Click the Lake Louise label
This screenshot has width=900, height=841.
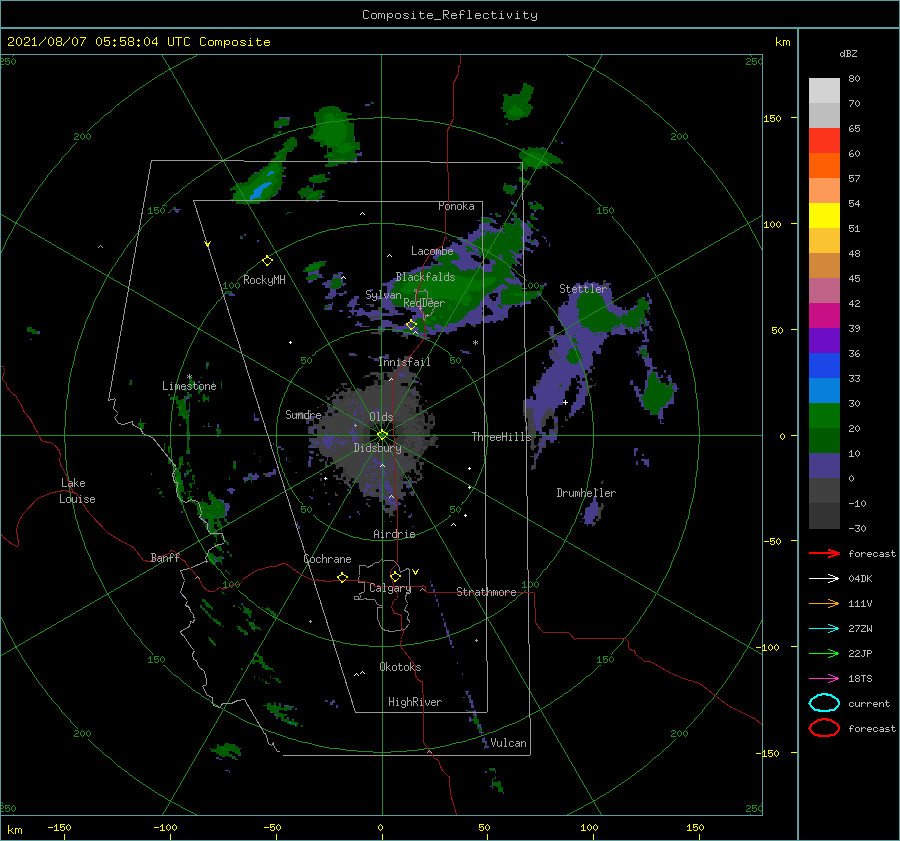pos(77,491)
